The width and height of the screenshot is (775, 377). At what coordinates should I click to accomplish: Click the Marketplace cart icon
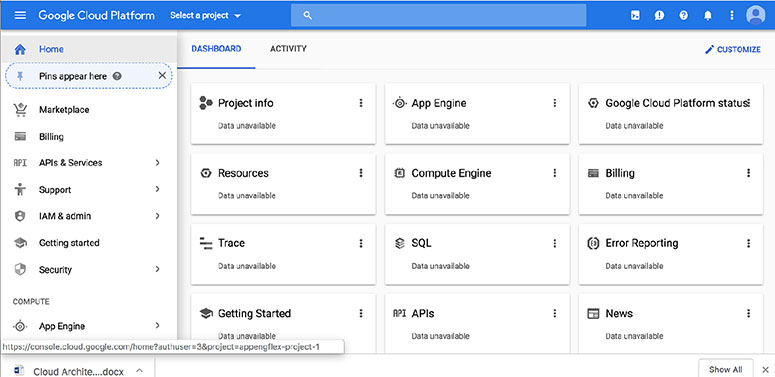[20, 110]
